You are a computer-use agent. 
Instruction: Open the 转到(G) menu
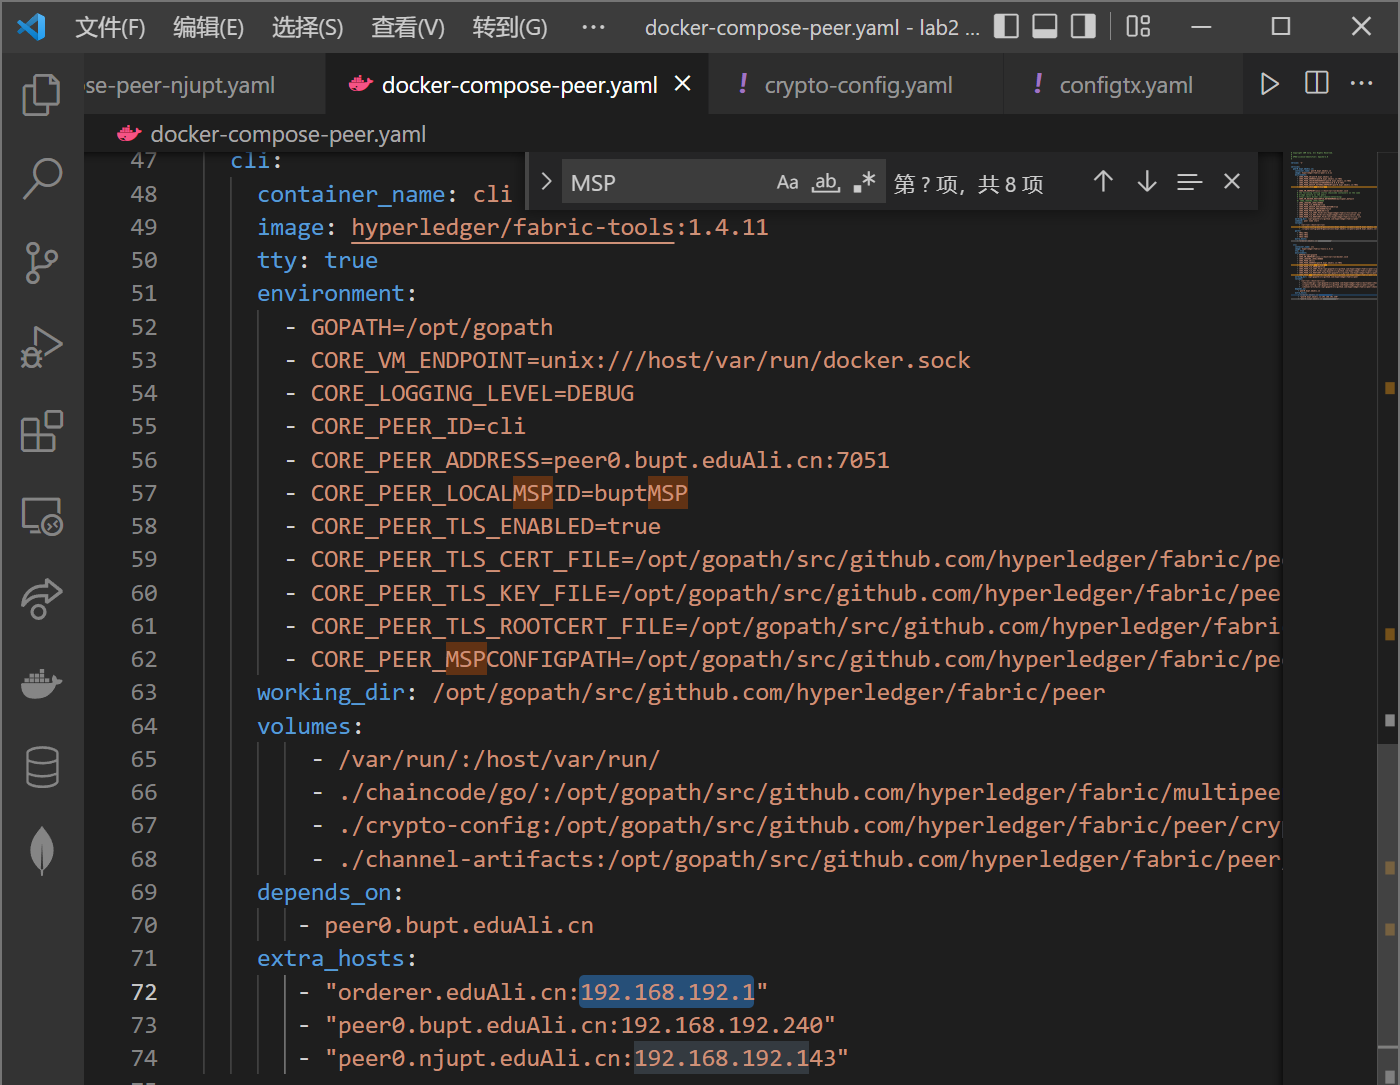pos(509,27)
